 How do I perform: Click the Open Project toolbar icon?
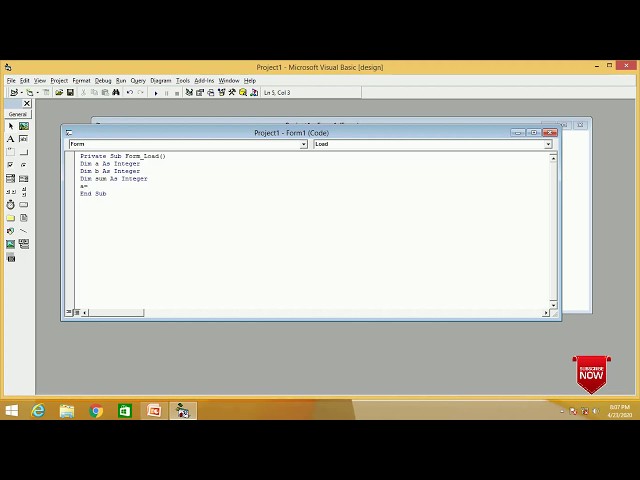coord(59,93)
